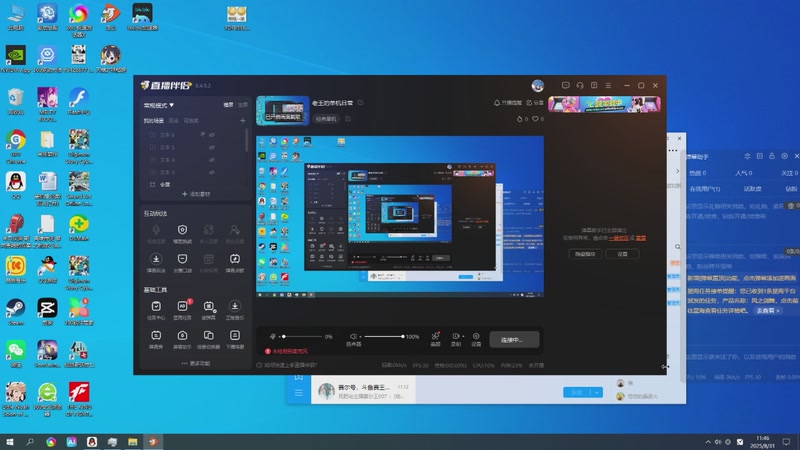Click the live cover thumbnail
The width and height of the screenshot is (800, 450).
283,110
